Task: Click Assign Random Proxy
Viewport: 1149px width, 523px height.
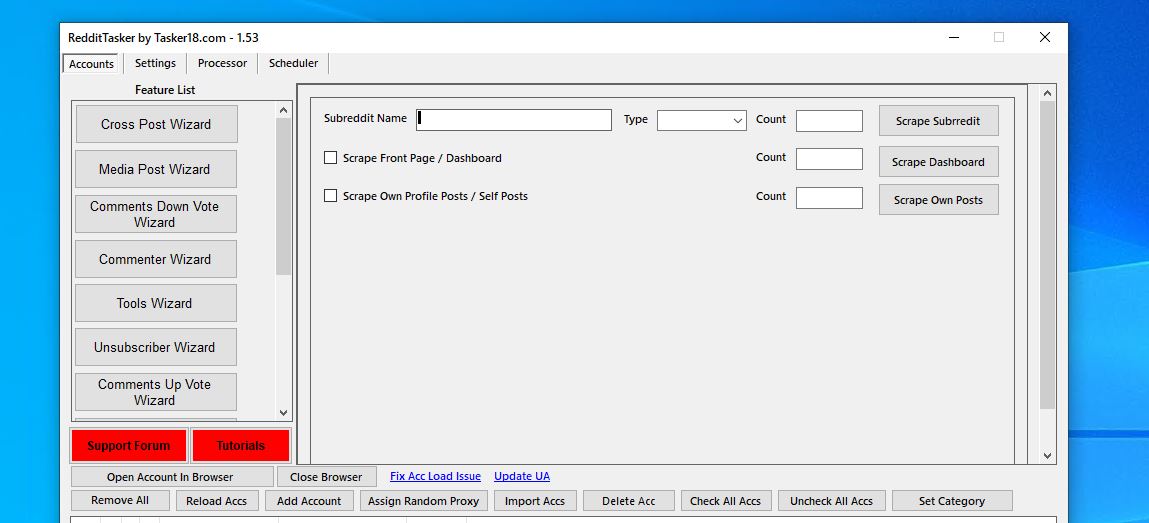Action: coord(424,501)
